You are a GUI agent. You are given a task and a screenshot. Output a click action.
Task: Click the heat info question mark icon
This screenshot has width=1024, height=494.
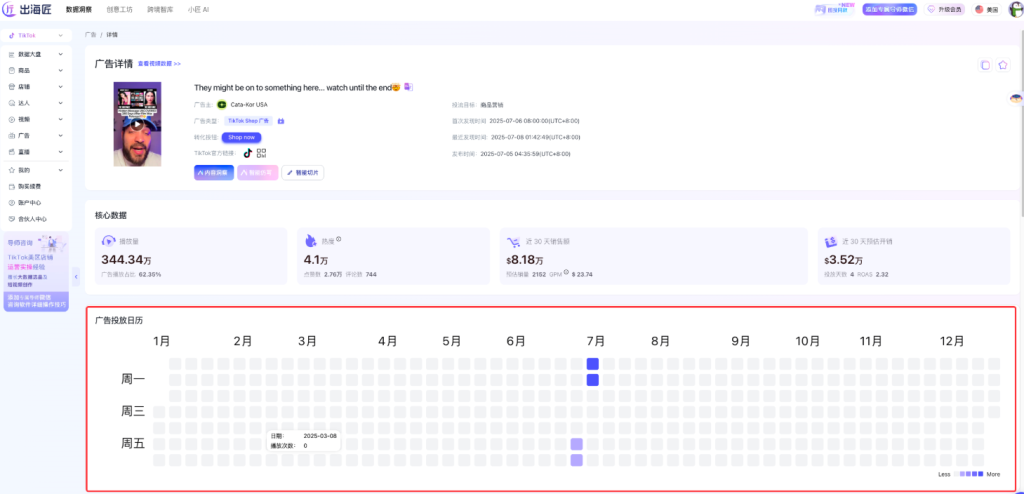click(x=339, y=239)
